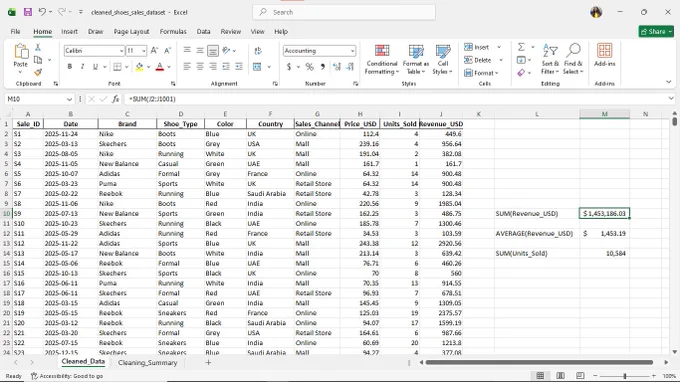The image size is (680, 382).
Task: Toggle Center horizontal alignment
Action: tap(200, 67)
